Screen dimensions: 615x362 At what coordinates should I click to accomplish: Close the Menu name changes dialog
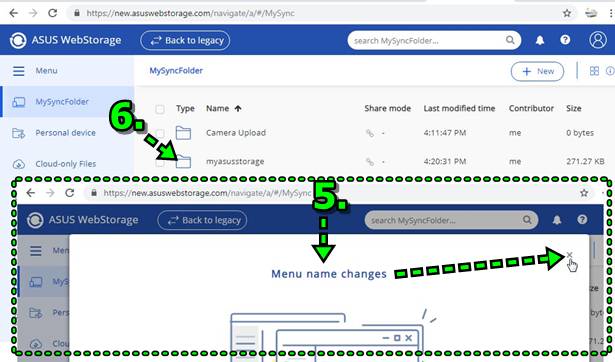[570, 255]
